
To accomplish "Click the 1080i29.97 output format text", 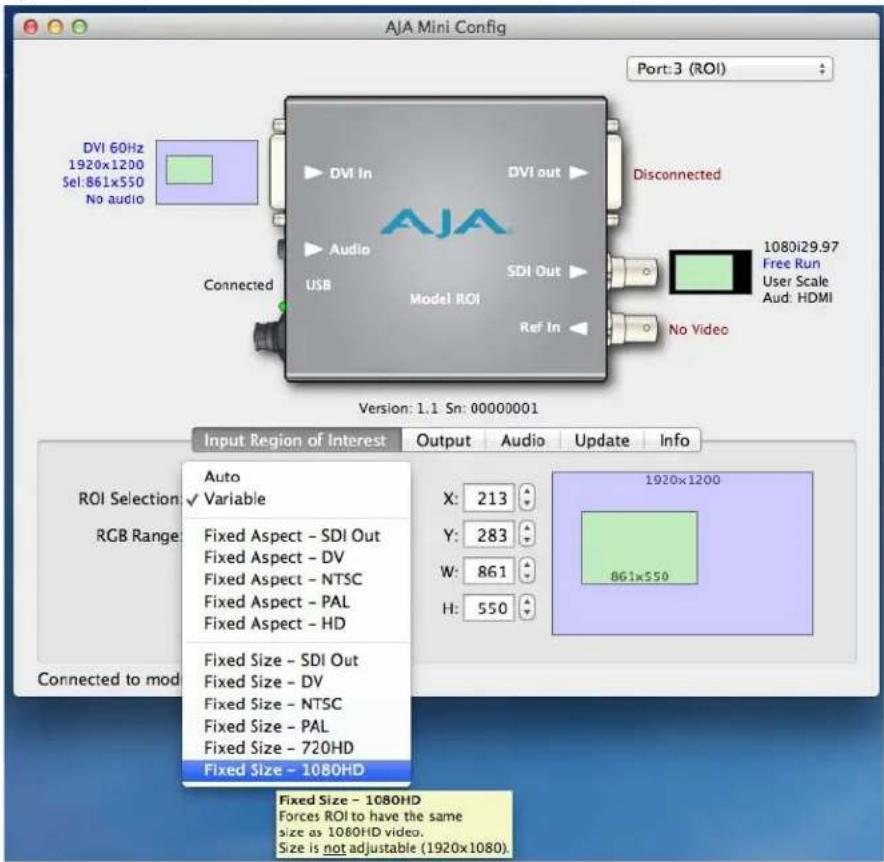I will tap(801, 247).
